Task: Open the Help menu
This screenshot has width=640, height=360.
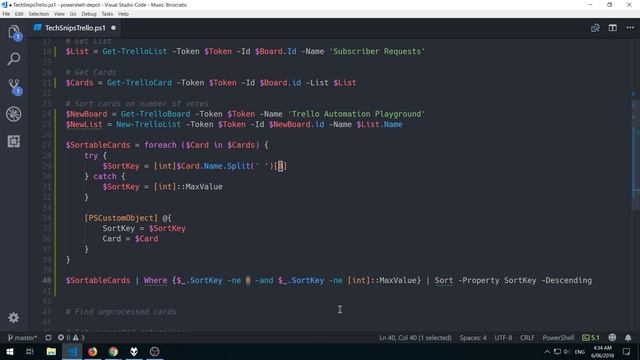Action: 123,14
